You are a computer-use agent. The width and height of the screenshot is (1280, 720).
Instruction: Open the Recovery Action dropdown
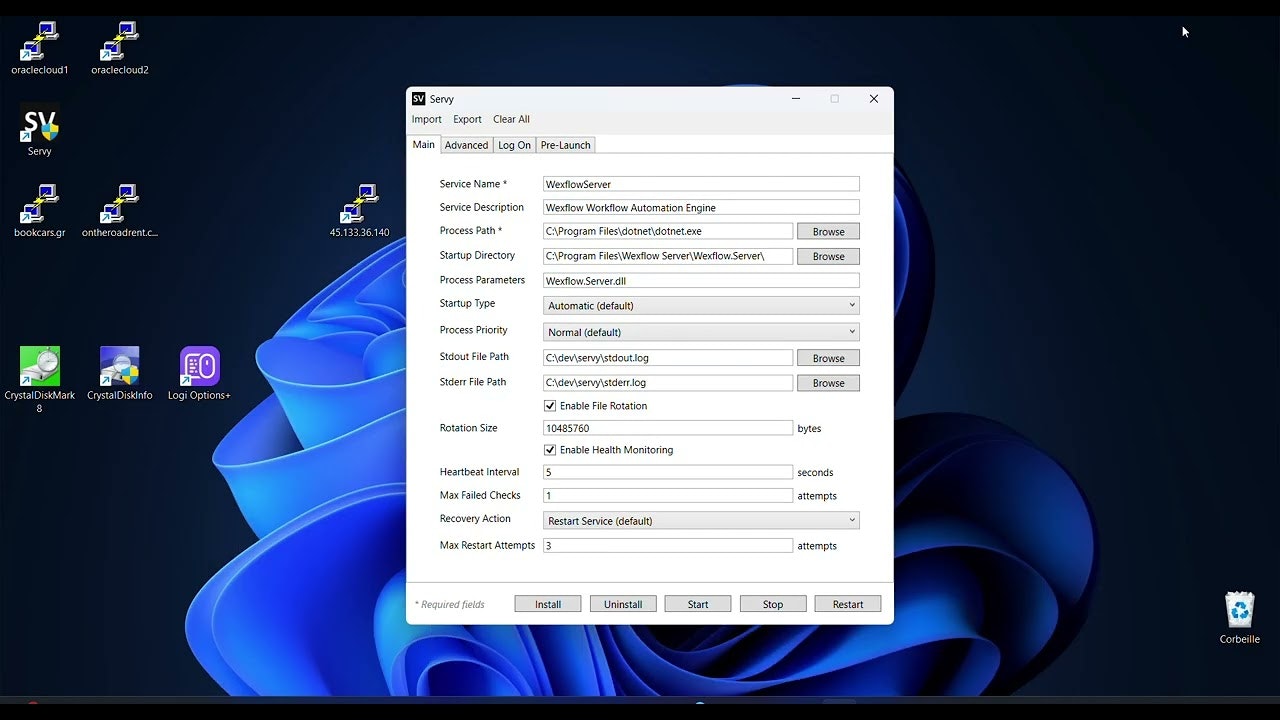[701, 521]
